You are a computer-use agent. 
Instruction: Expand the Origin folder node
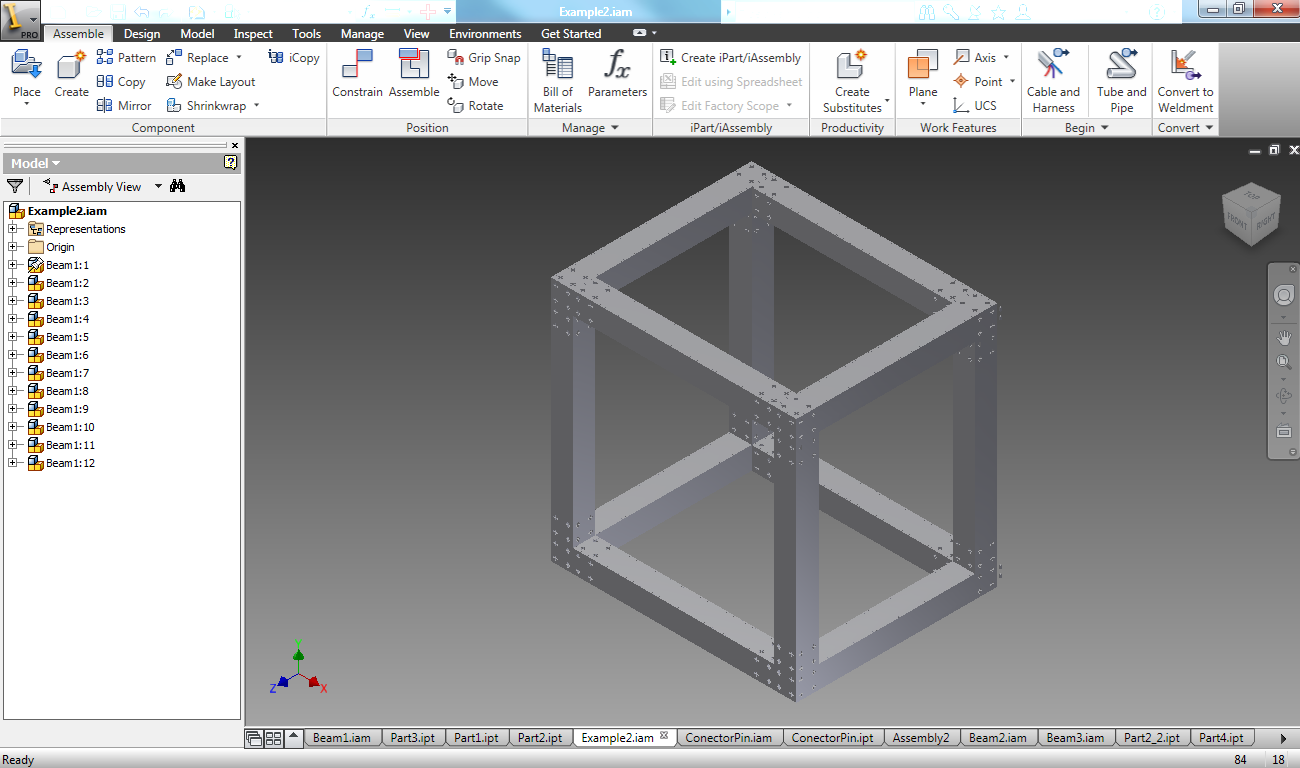pos(13,247)
